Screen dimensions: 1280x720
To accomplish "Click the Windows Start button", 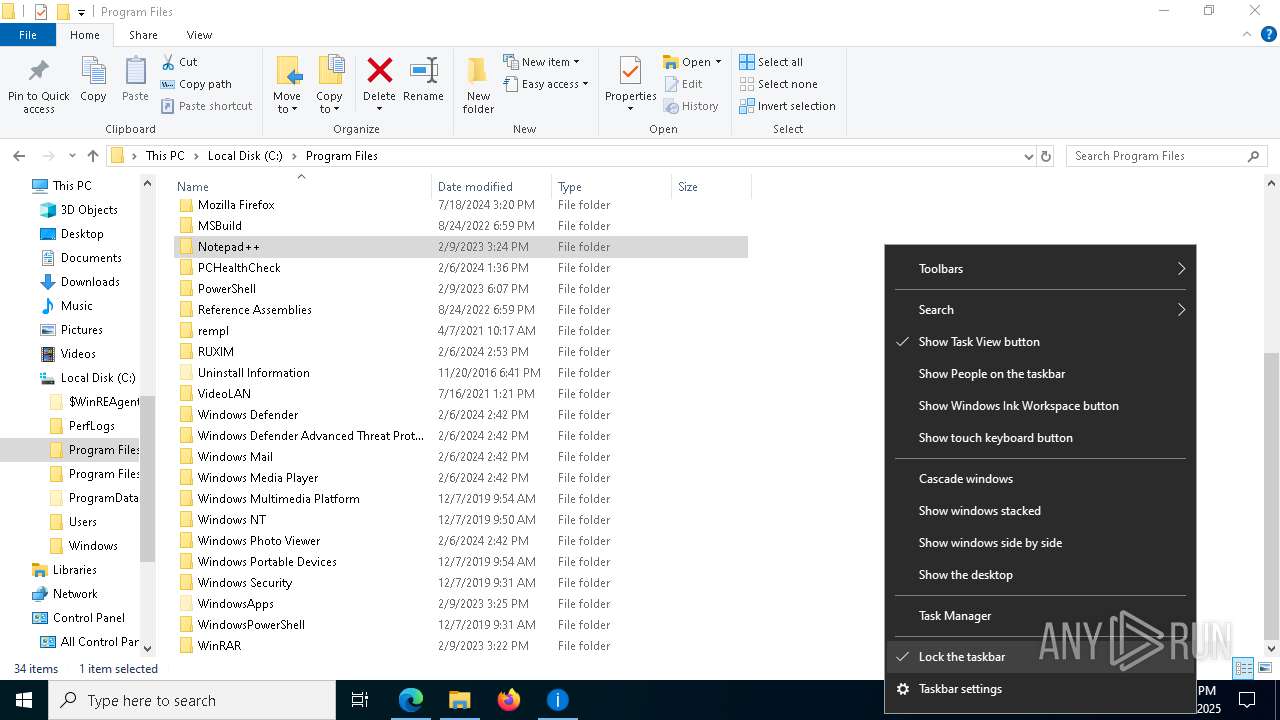I will [x=23, y=700].
